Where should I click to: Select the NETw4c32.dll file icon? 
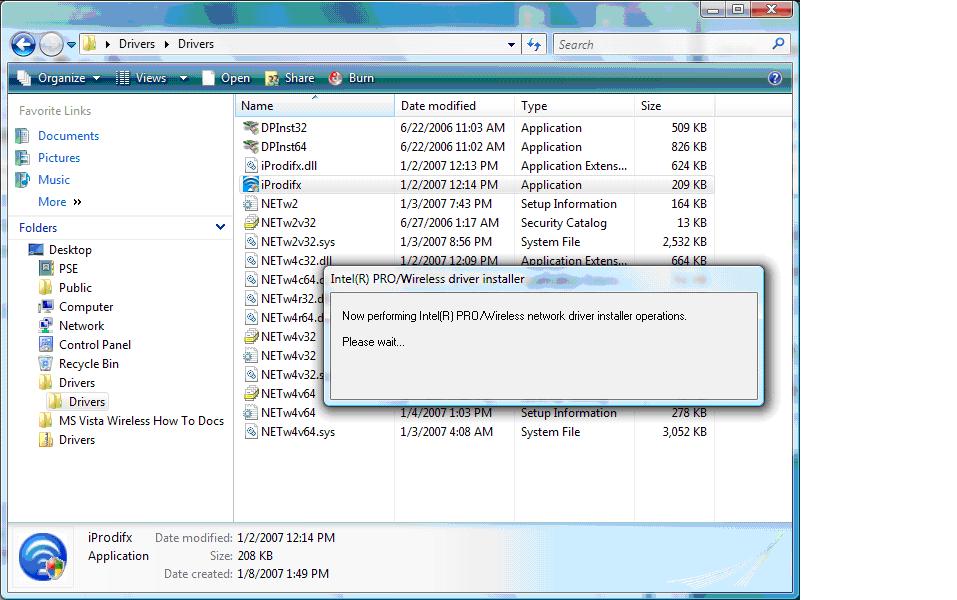(x=251, y=261)
